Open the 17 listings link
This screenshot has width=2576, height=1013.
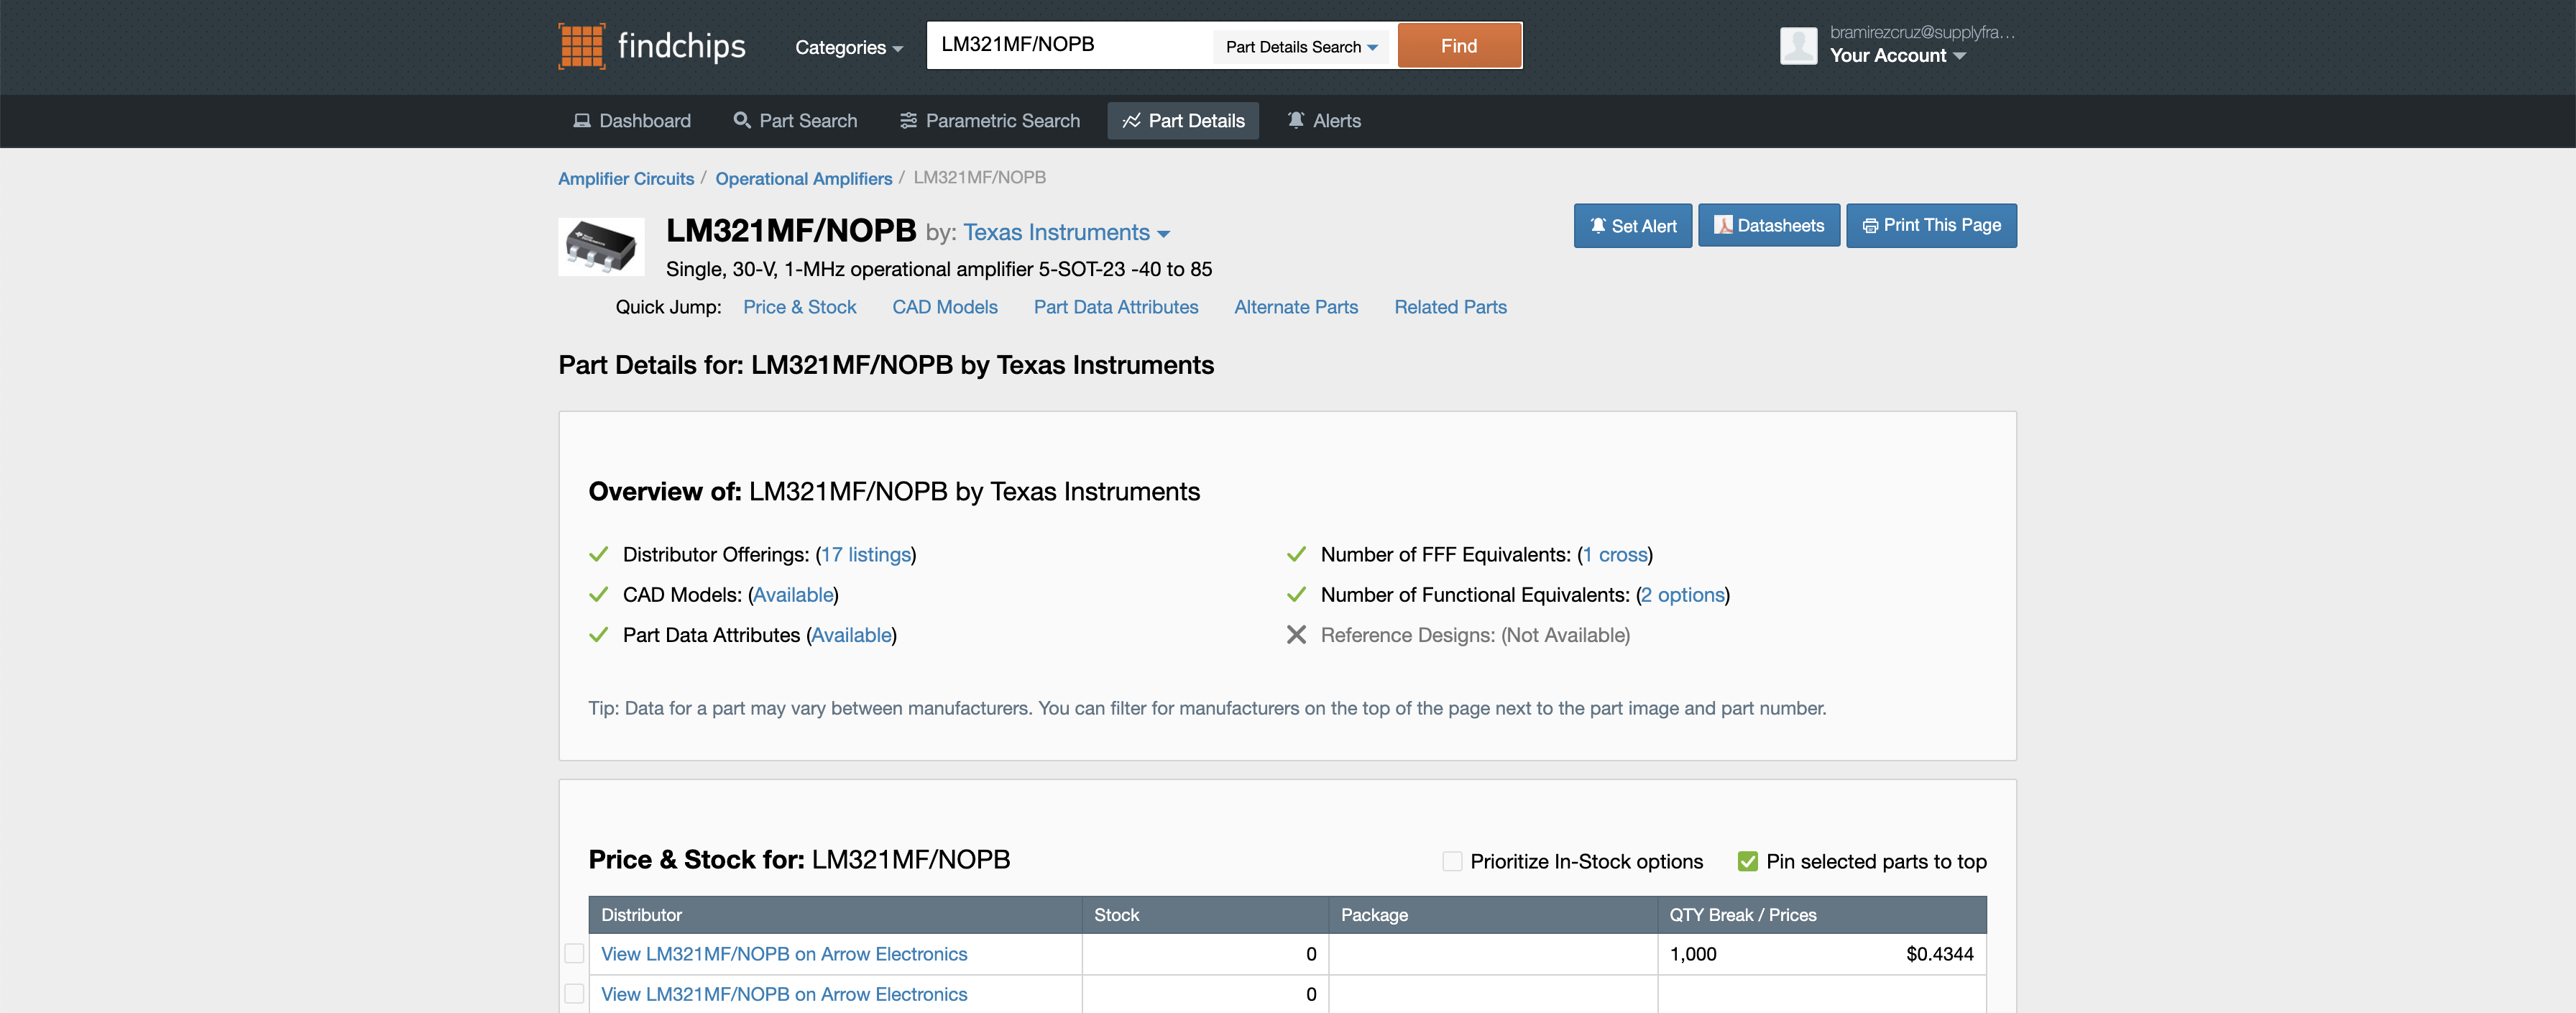click(866, 555)
